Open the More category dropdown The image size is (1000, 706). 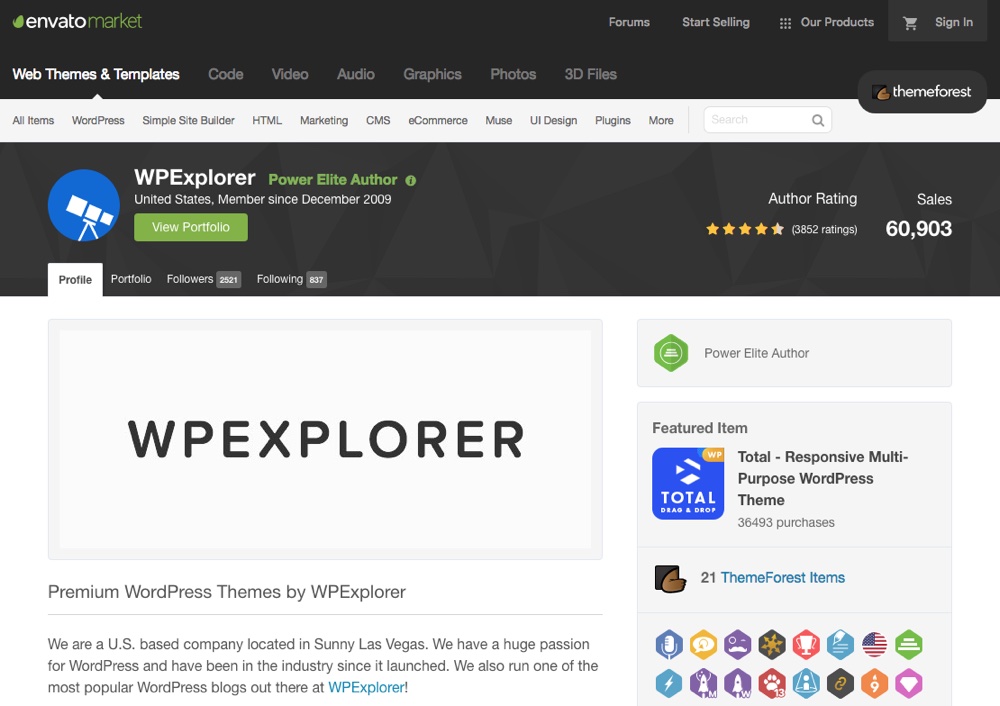click(661, 121)
